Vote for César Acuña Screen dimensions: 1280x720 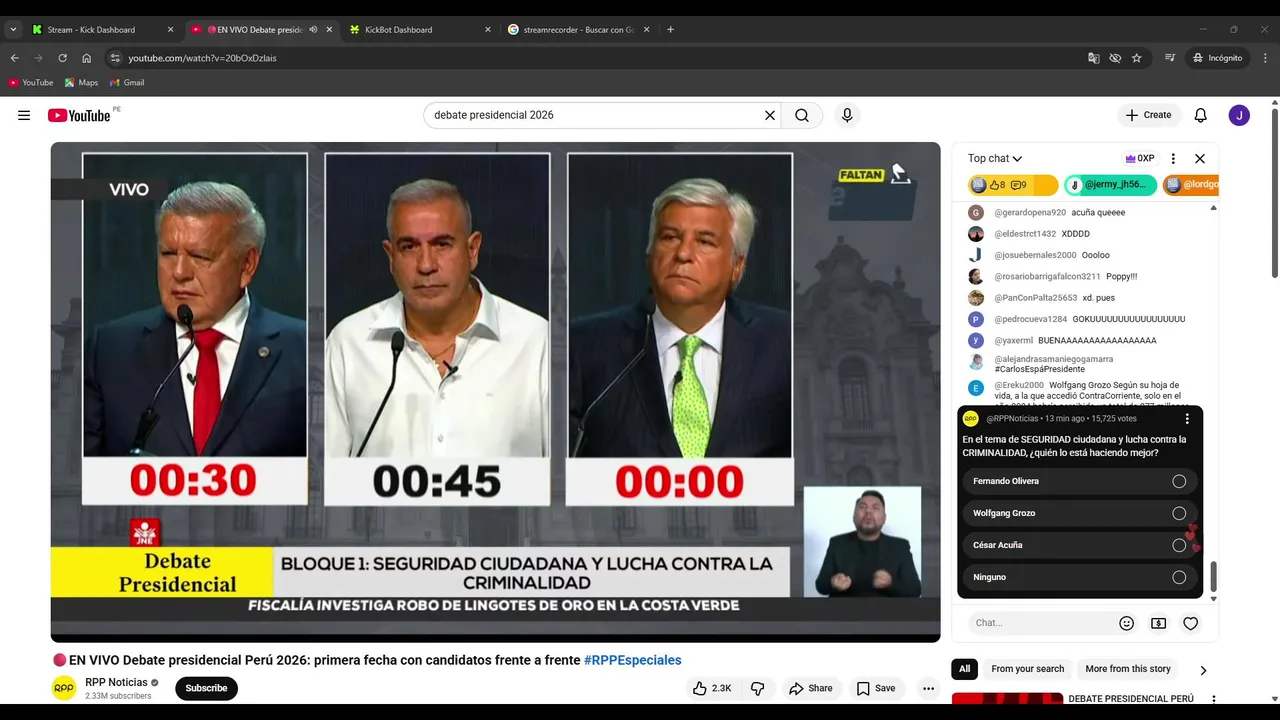[x=1081, y=545]
